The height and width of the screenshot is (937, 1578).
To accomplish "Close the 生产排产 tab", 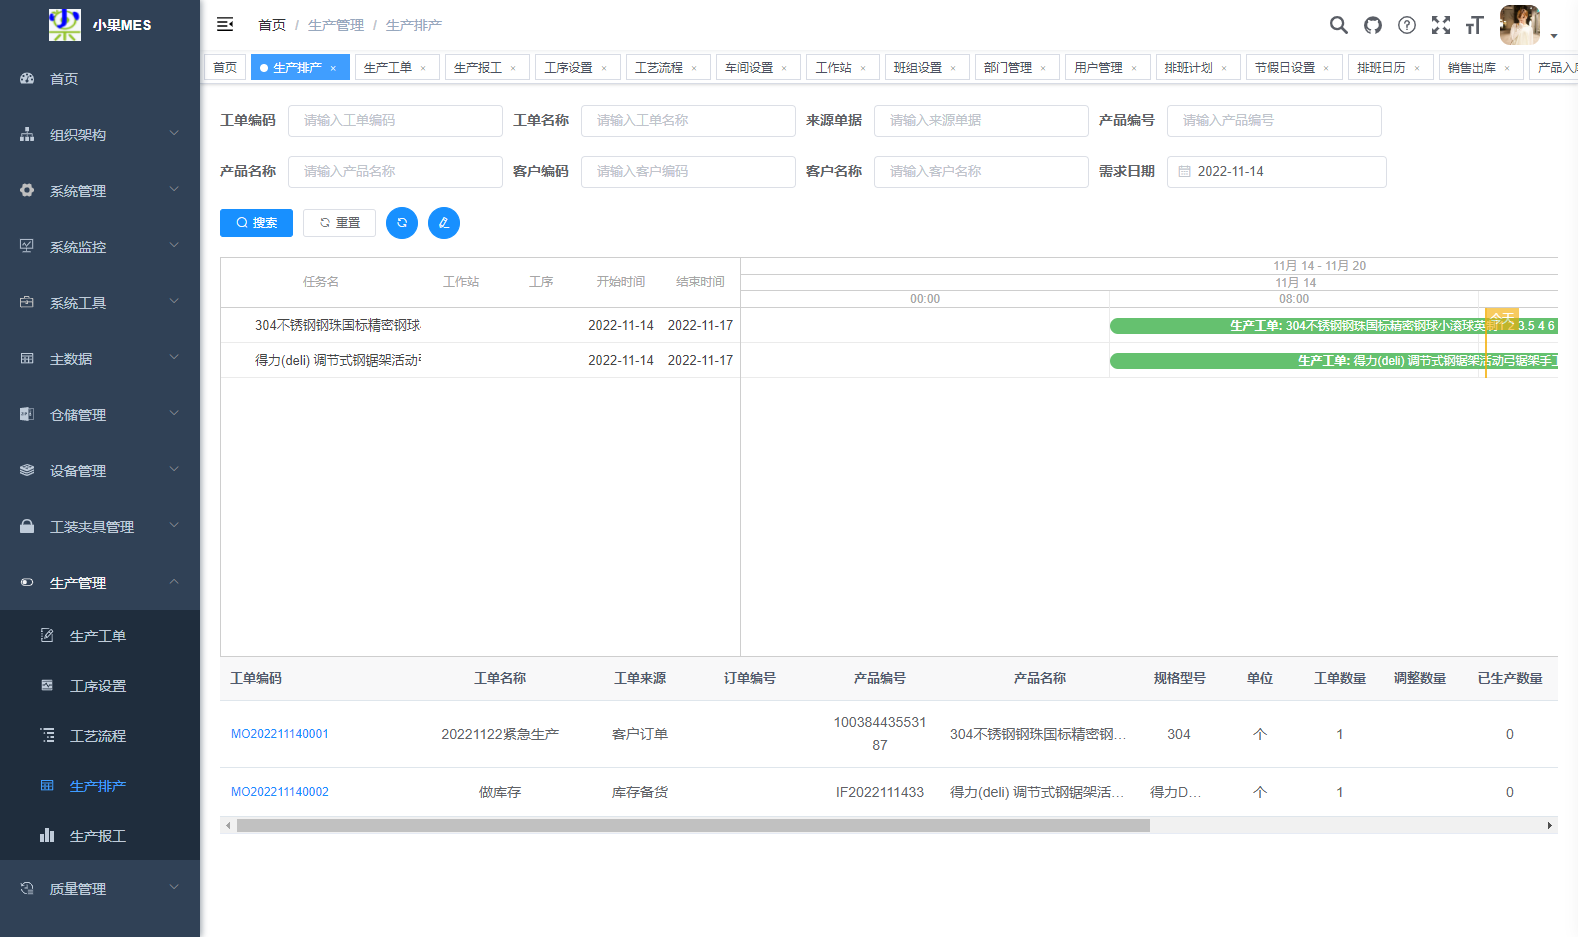I will 333,68.
